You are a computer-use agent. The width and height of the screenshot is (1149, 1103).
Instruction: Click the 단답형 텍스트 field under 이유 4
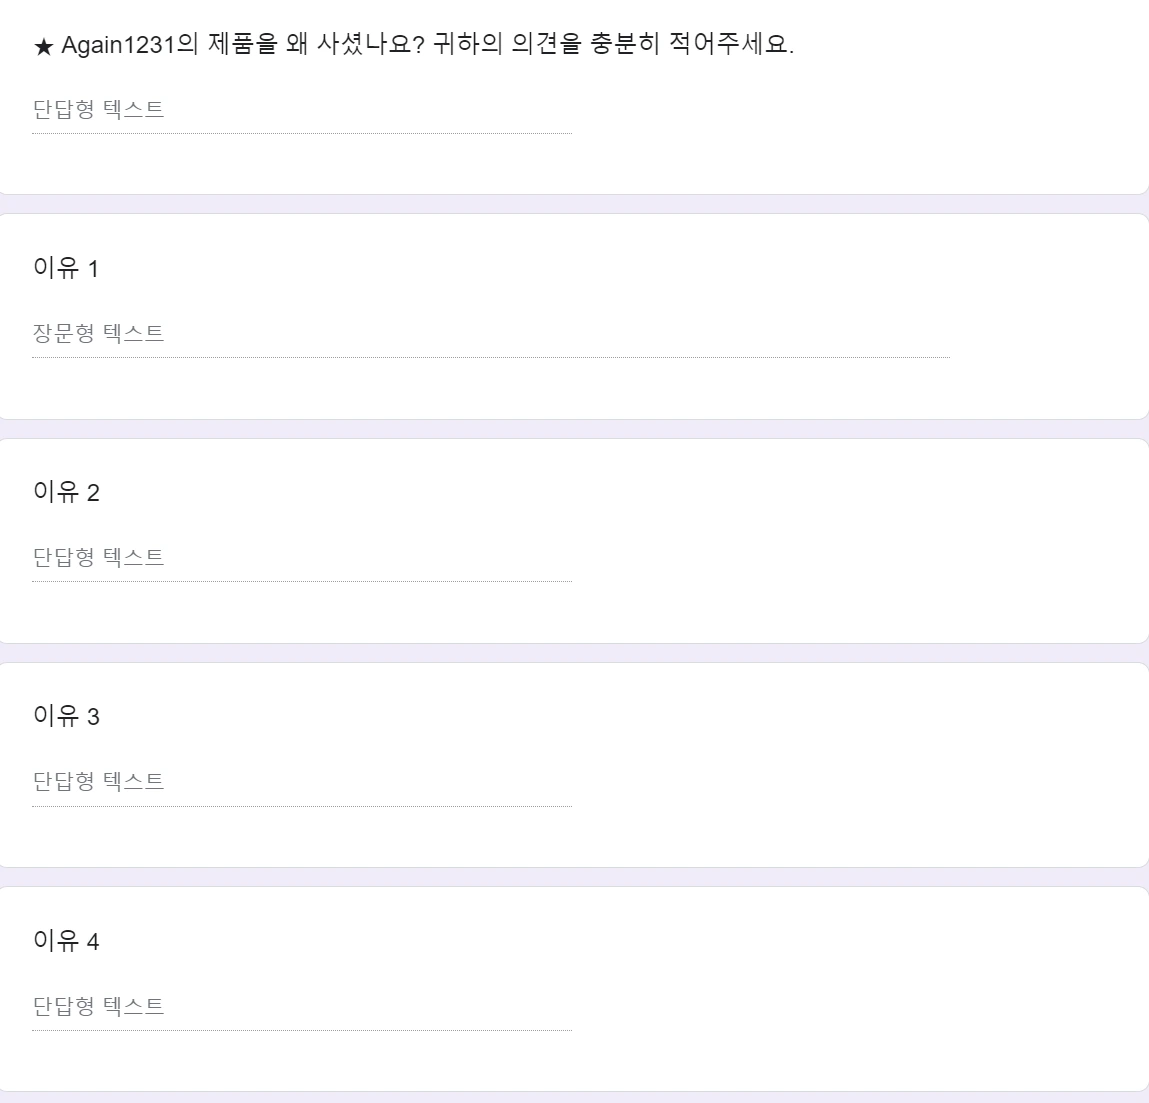(300, 1006)
